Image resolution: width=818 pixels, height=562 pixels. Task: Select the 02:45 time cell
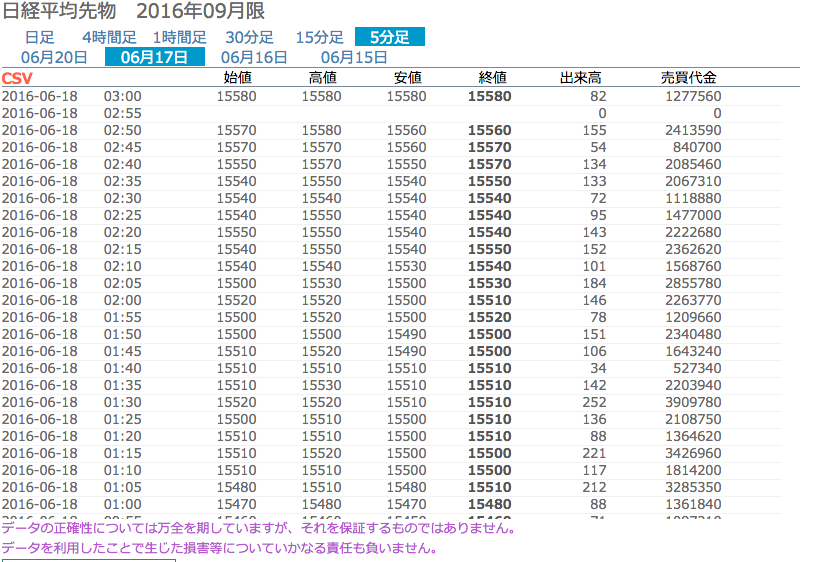123,148
